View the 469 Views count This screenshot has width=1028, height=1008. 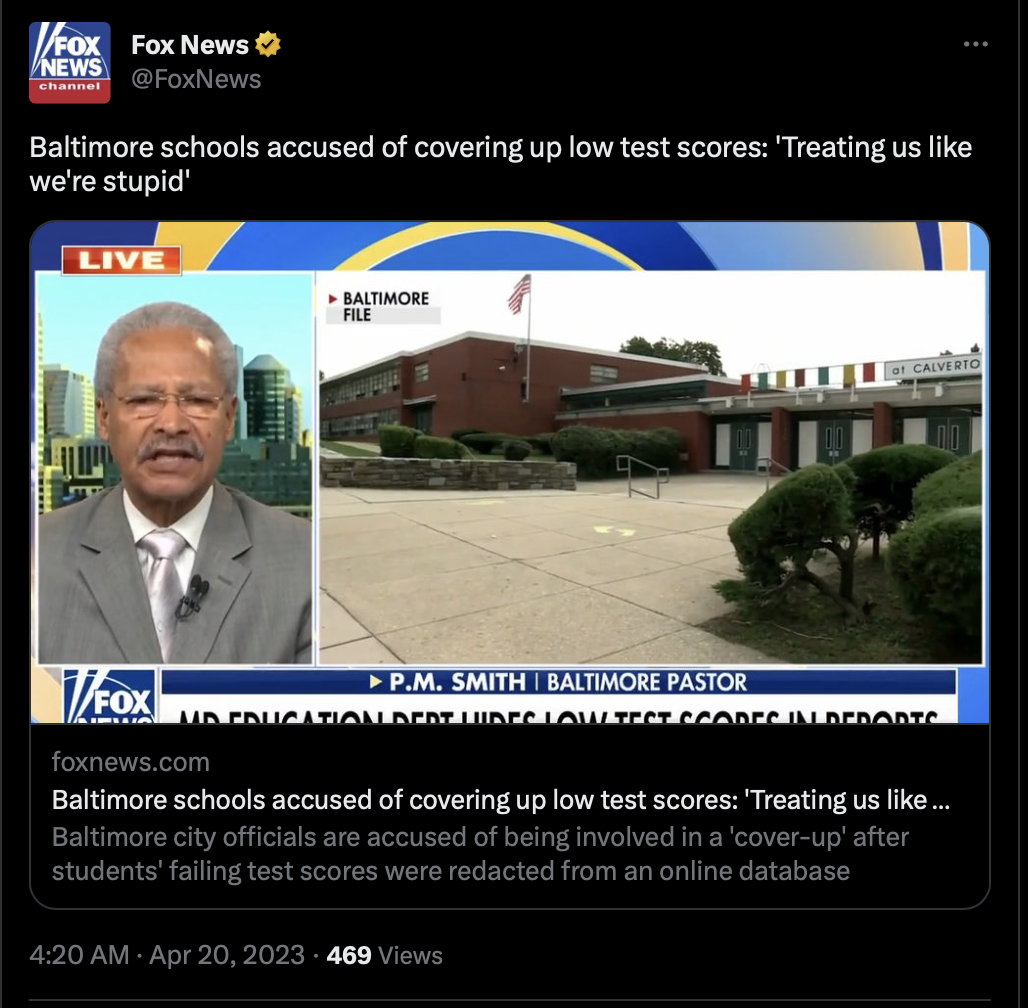(x=384, y=955)
